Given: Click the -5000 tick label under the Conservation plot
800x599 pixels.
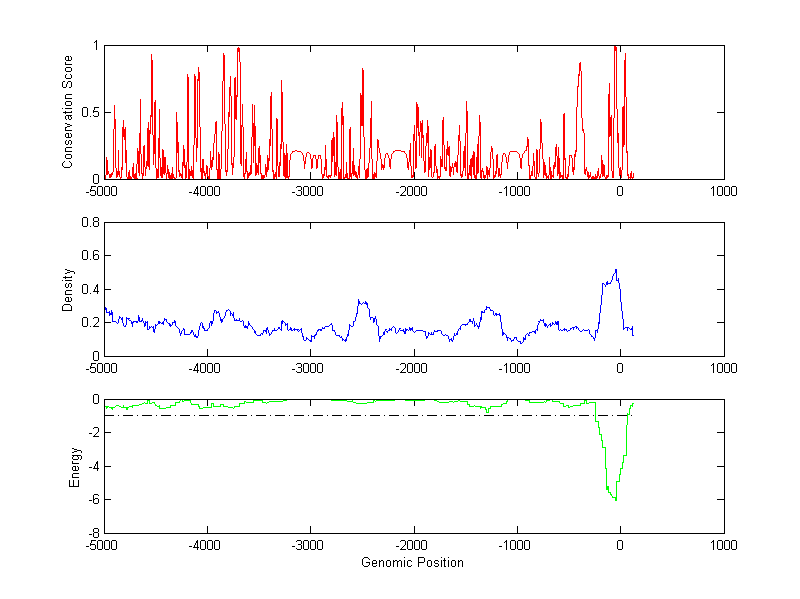Looking at the screenshot, I should point(104,191).
